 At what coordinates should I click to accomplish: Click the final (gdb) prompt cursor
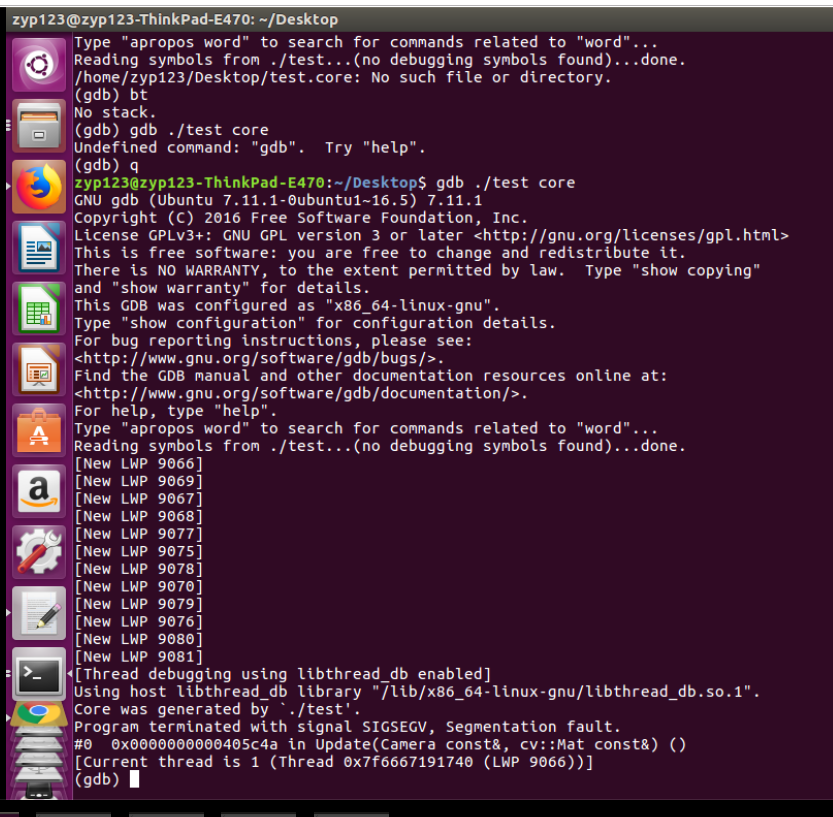click(x=134, y=779)
